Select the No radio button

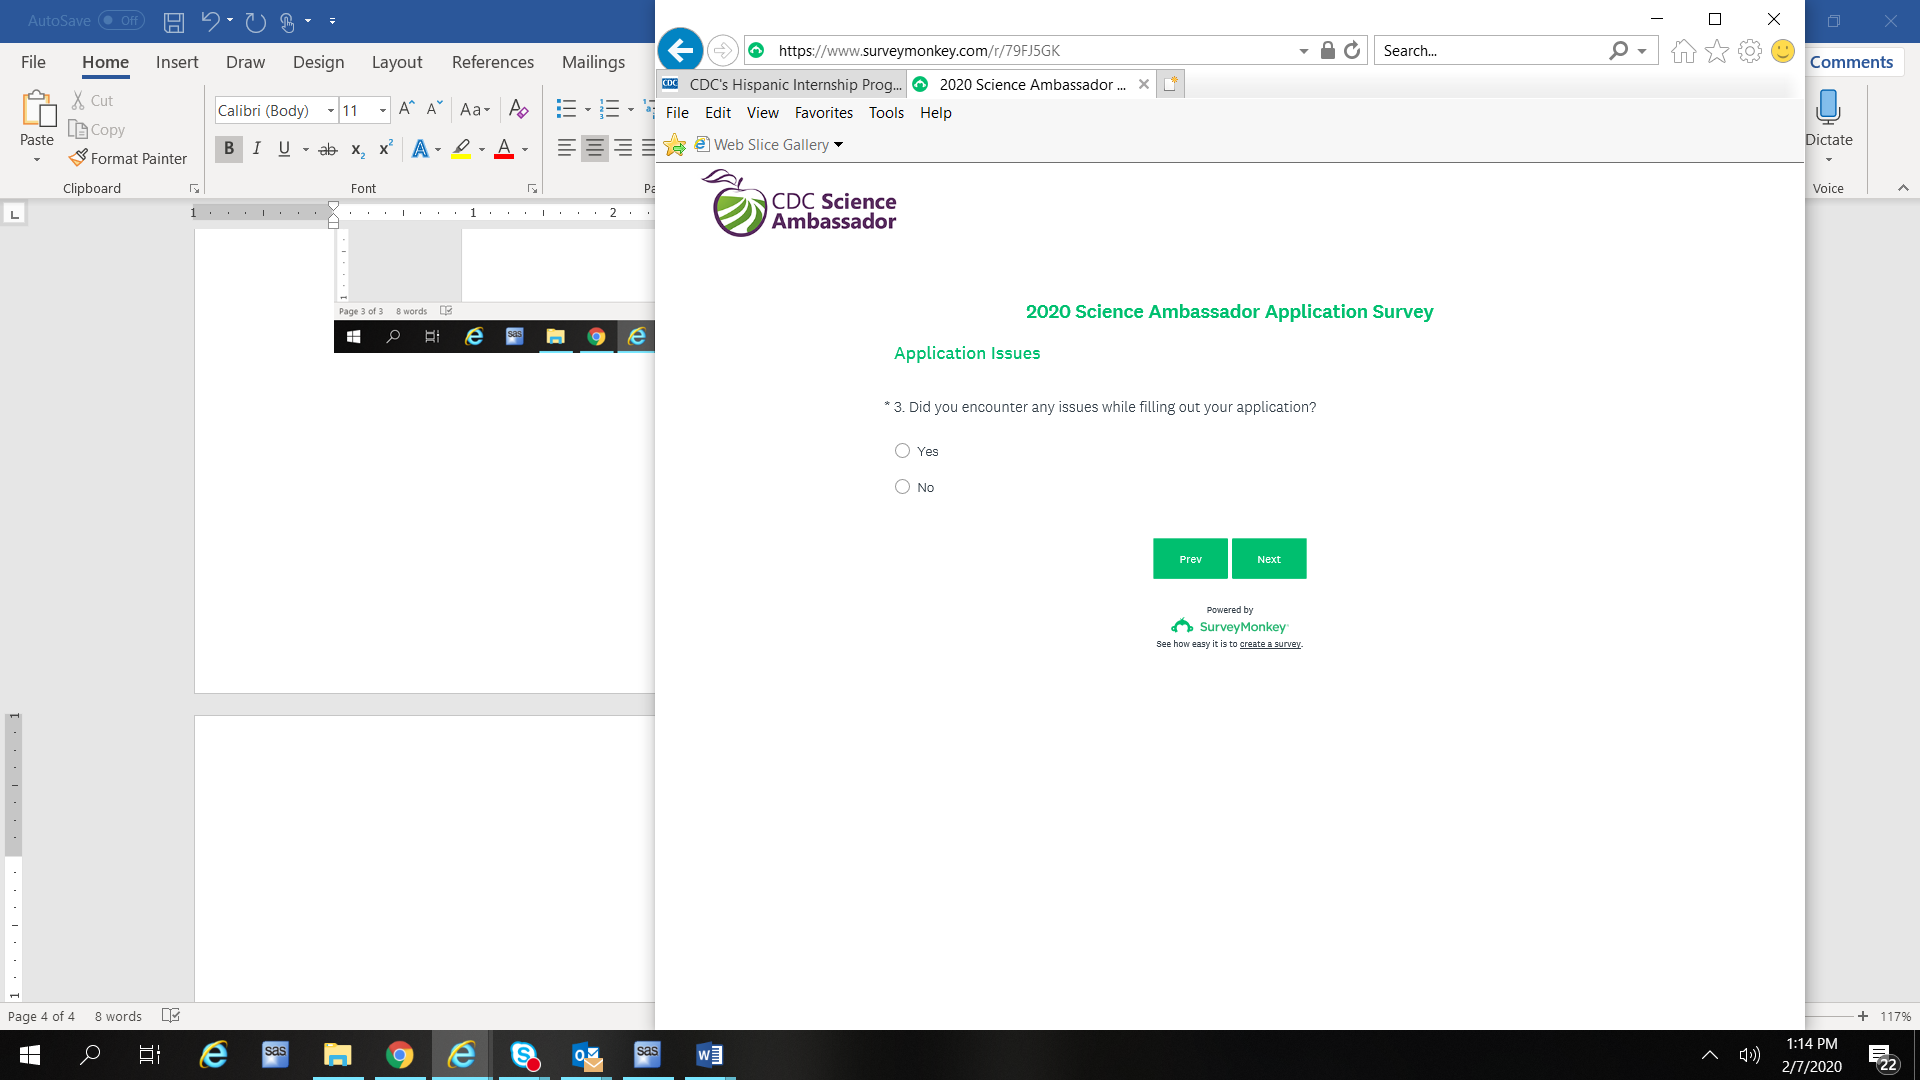point(902,487)
